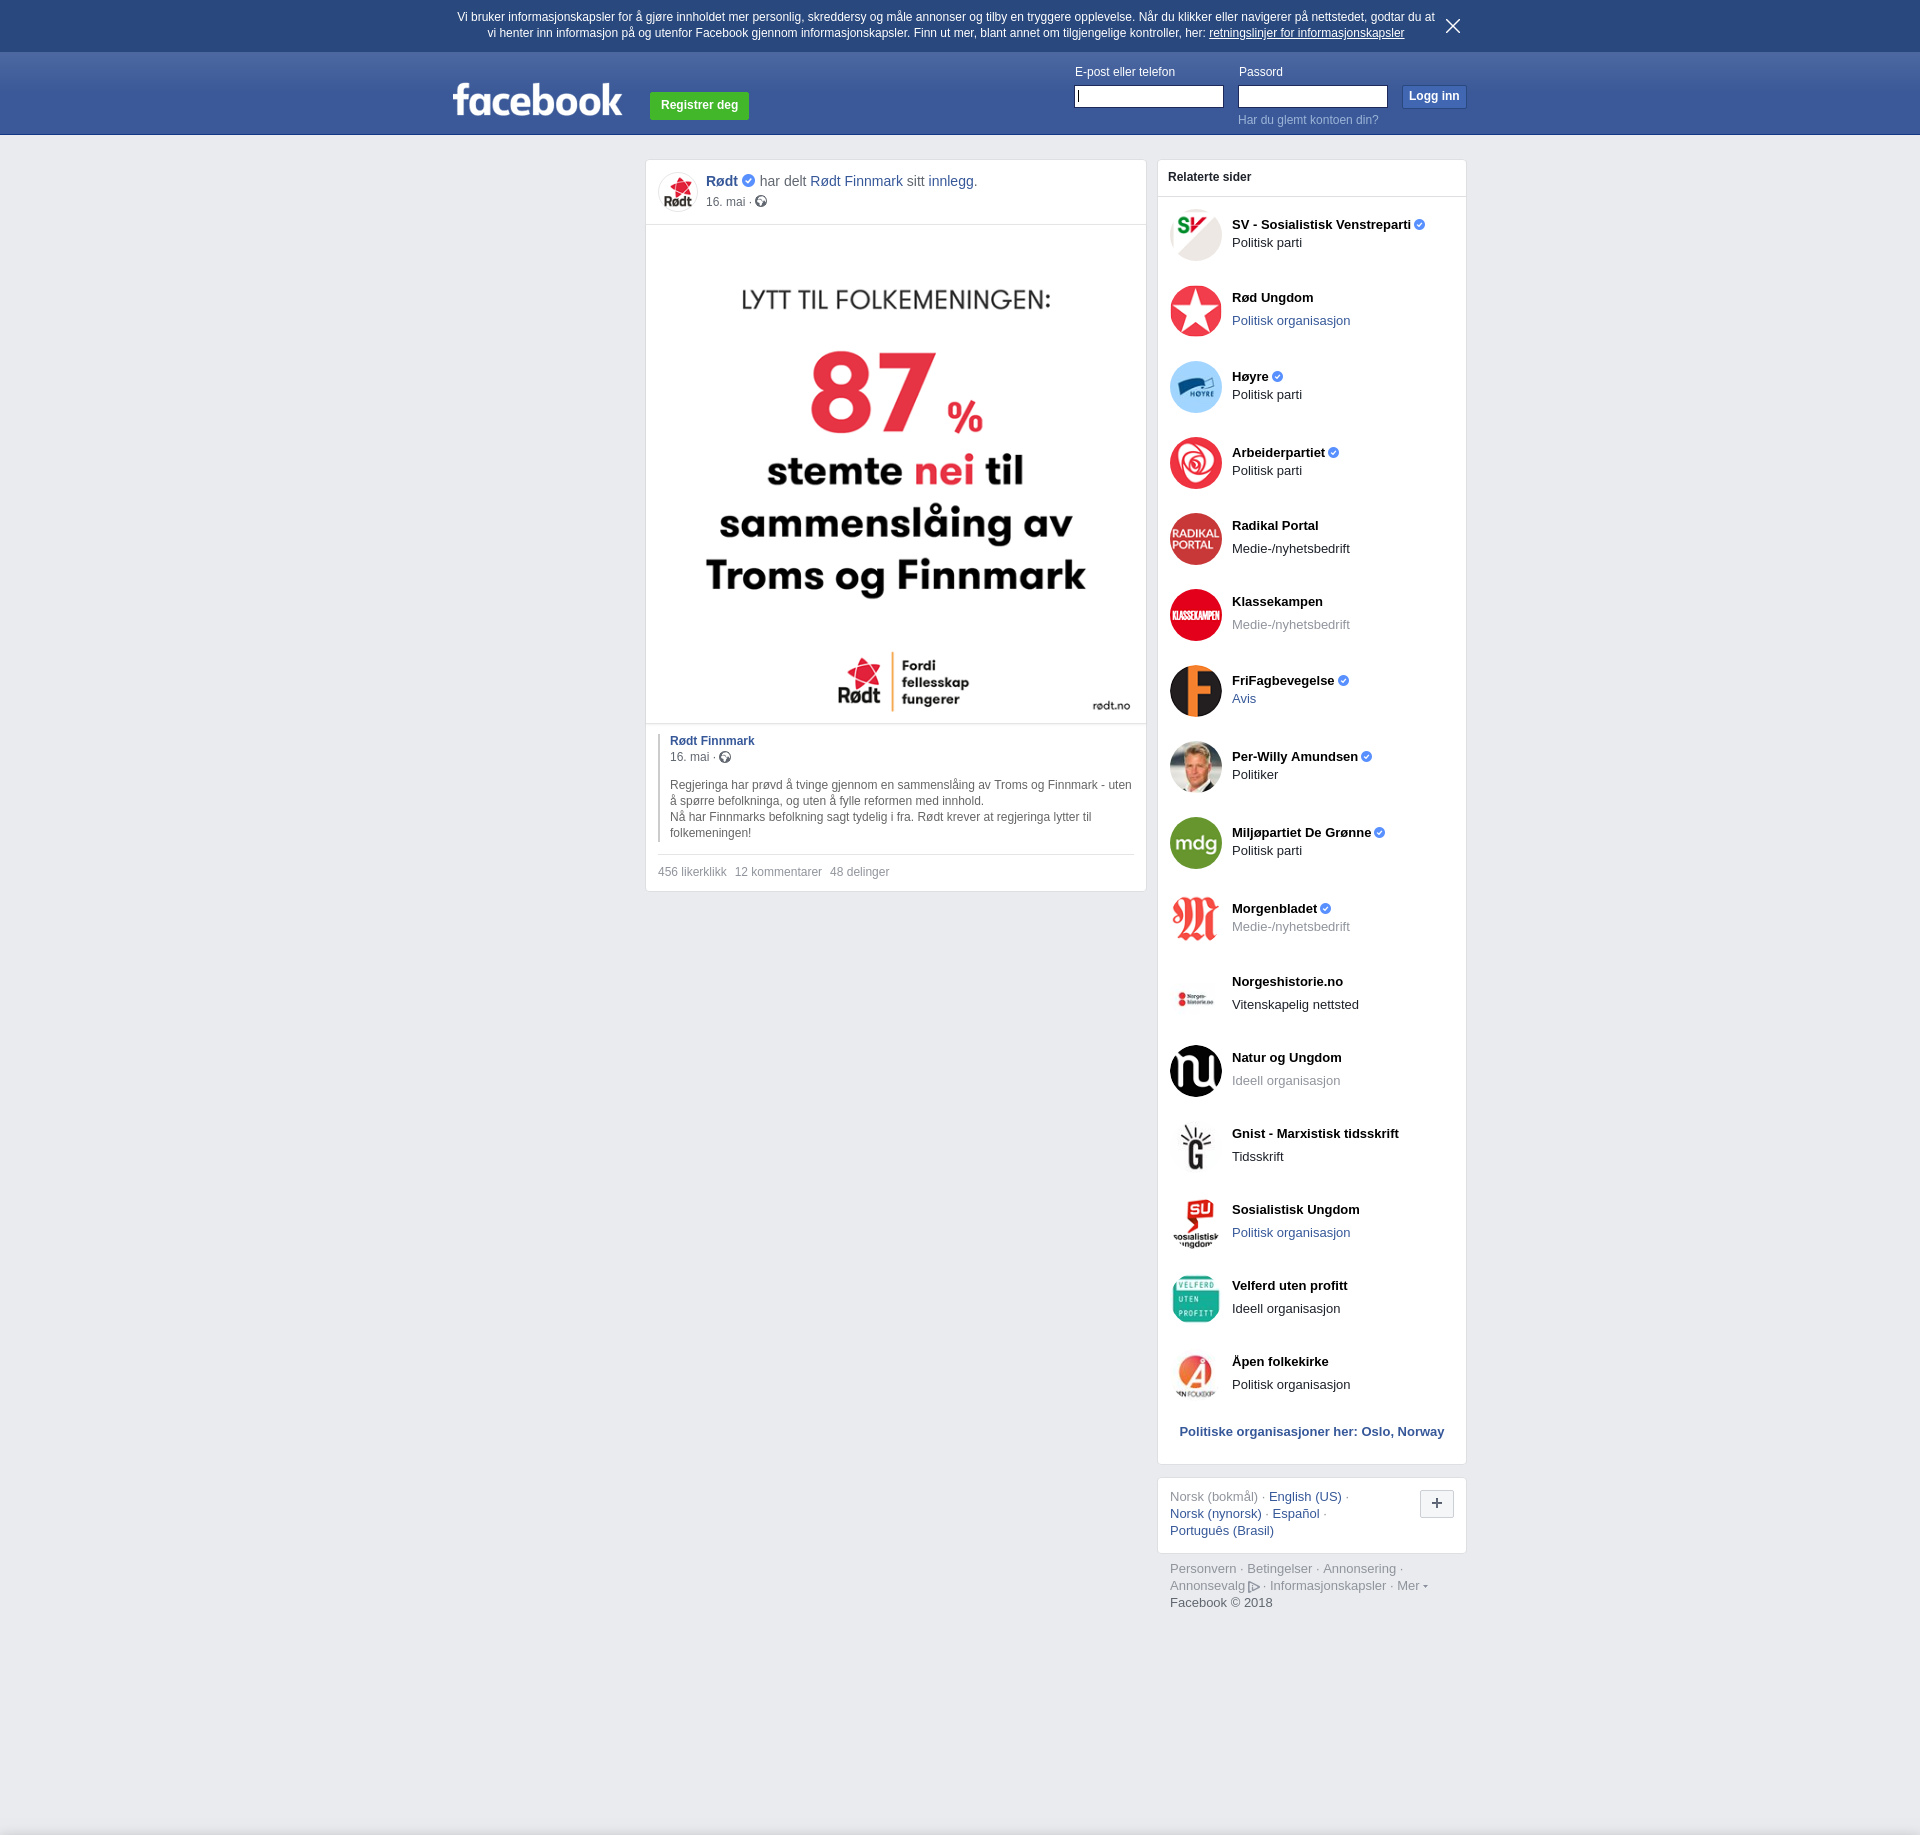Click the Annonsevalg footer link
The width and height of the screenshot is (1920, 1835).
(x=1207, y=1586)
